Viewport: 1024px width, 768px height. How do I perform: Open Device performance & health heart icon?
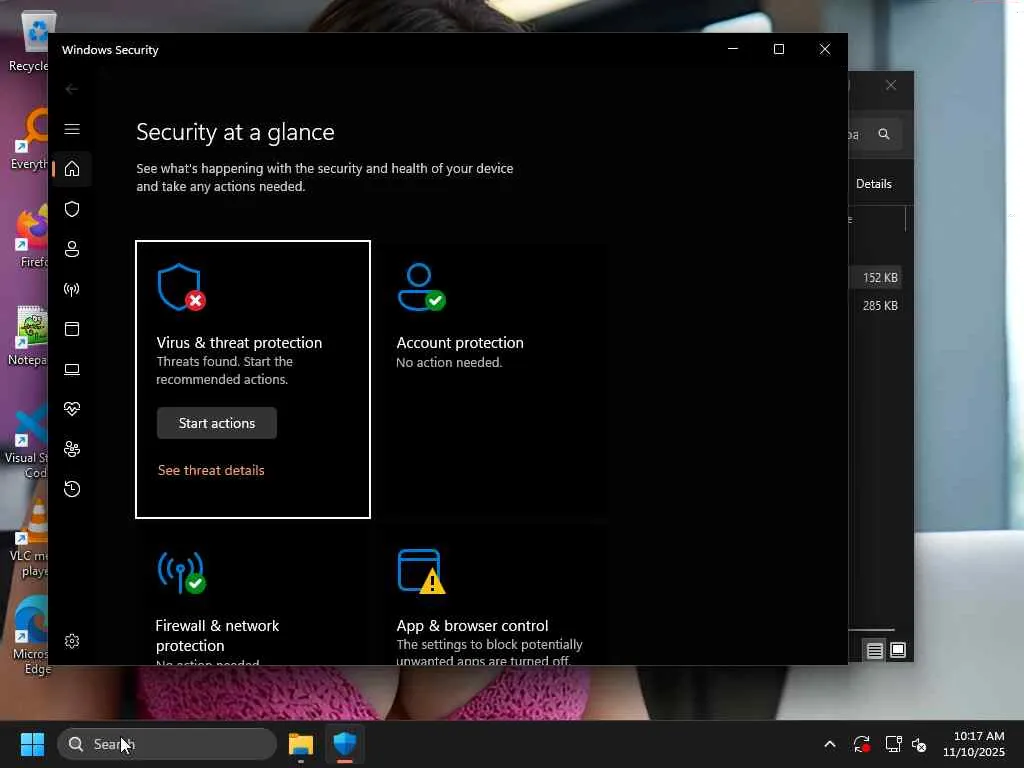click(72, 409)
